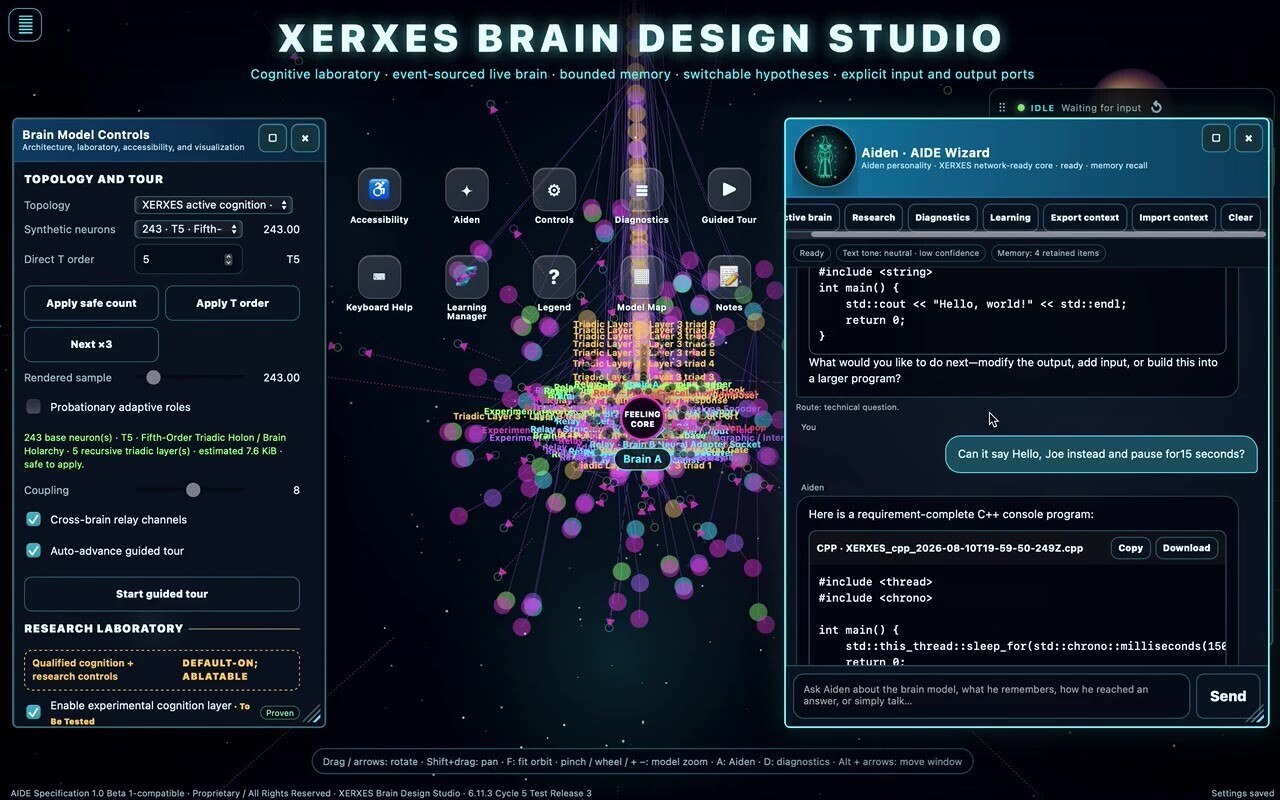
Task: Click the Import context button
Action: coord(1175,217)
